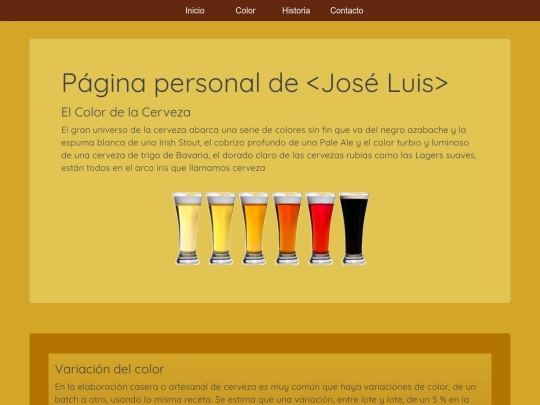Open the Historia page link
The height and width of the screenshot is (405, 540).
point(296,11)
